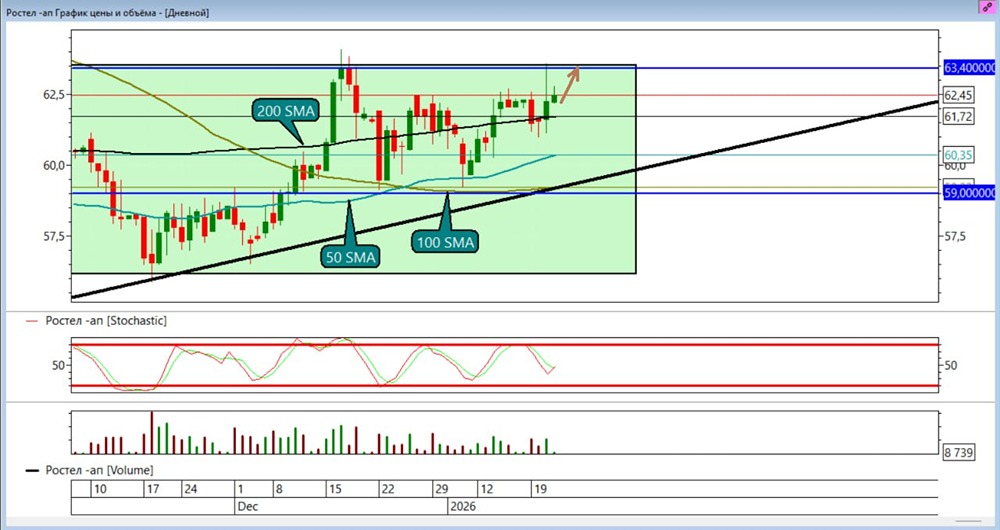Click the Stochastic left axis 50 label
This screenshot has width=1000, height=530.
59,365
